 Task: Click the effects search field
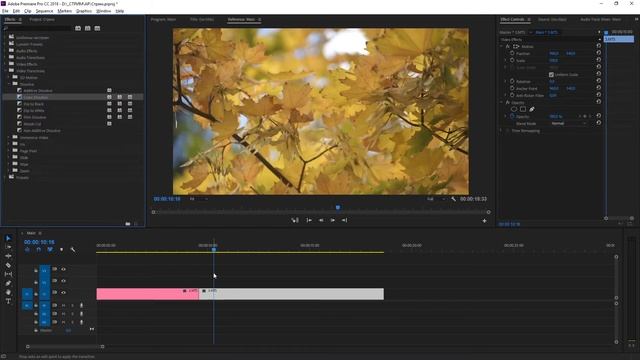(x=38, y=28)
